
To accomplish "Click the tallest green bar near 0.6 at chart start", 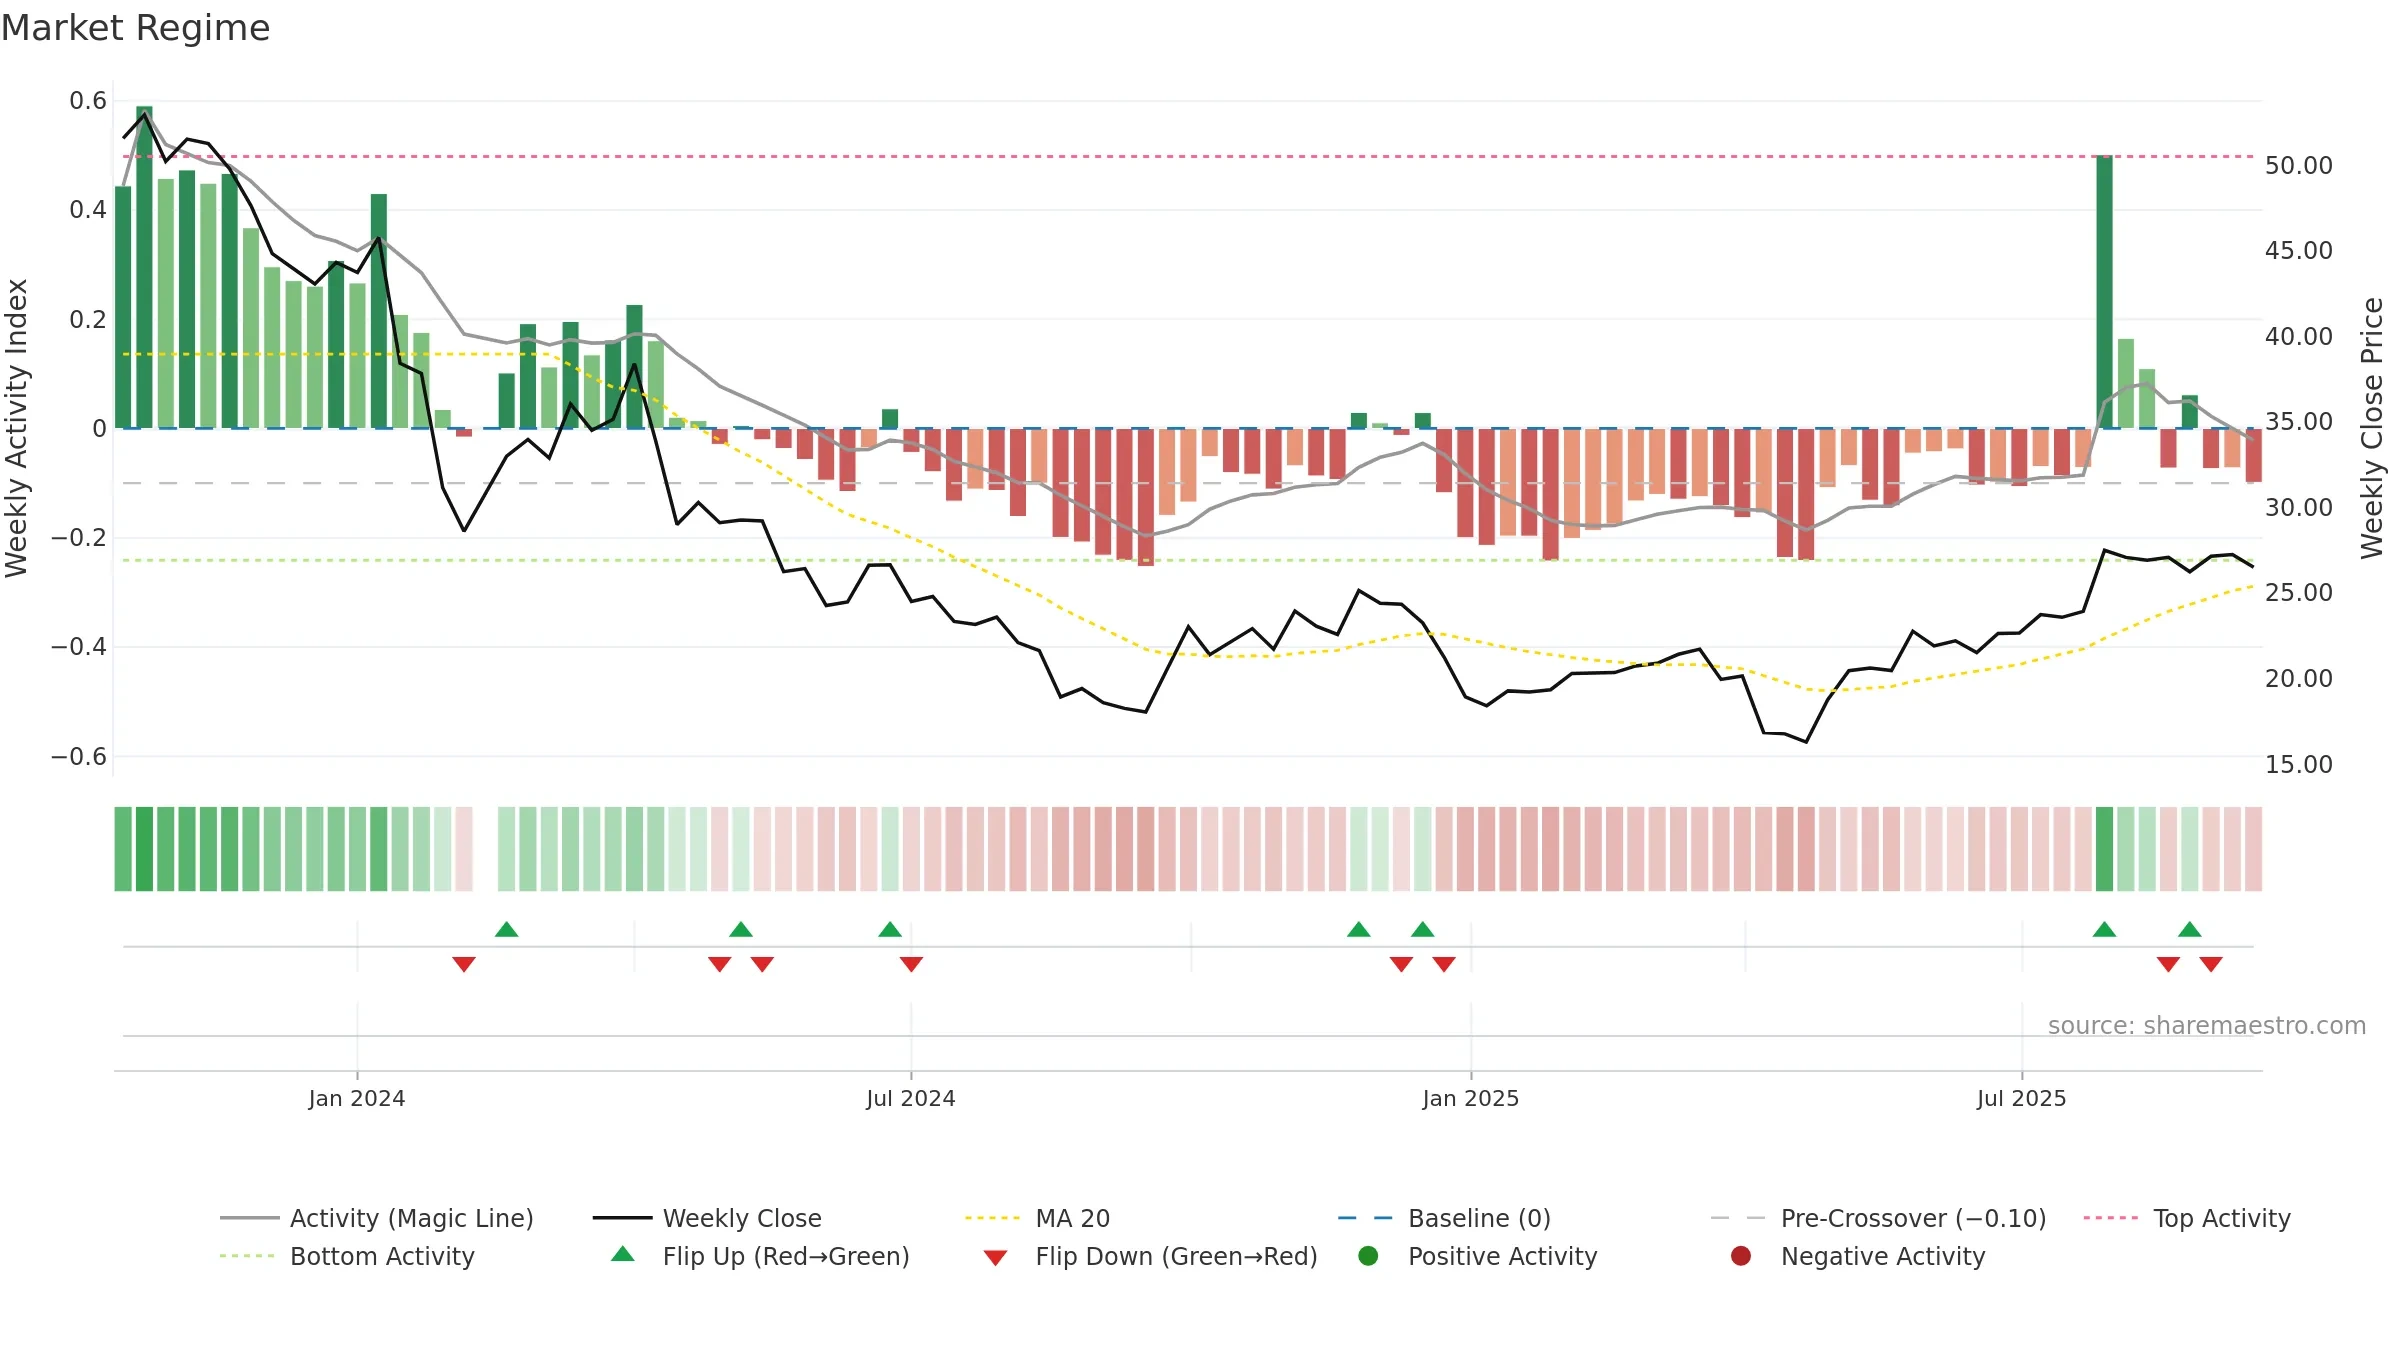I will pyautogui.click(x=144, y=267).
